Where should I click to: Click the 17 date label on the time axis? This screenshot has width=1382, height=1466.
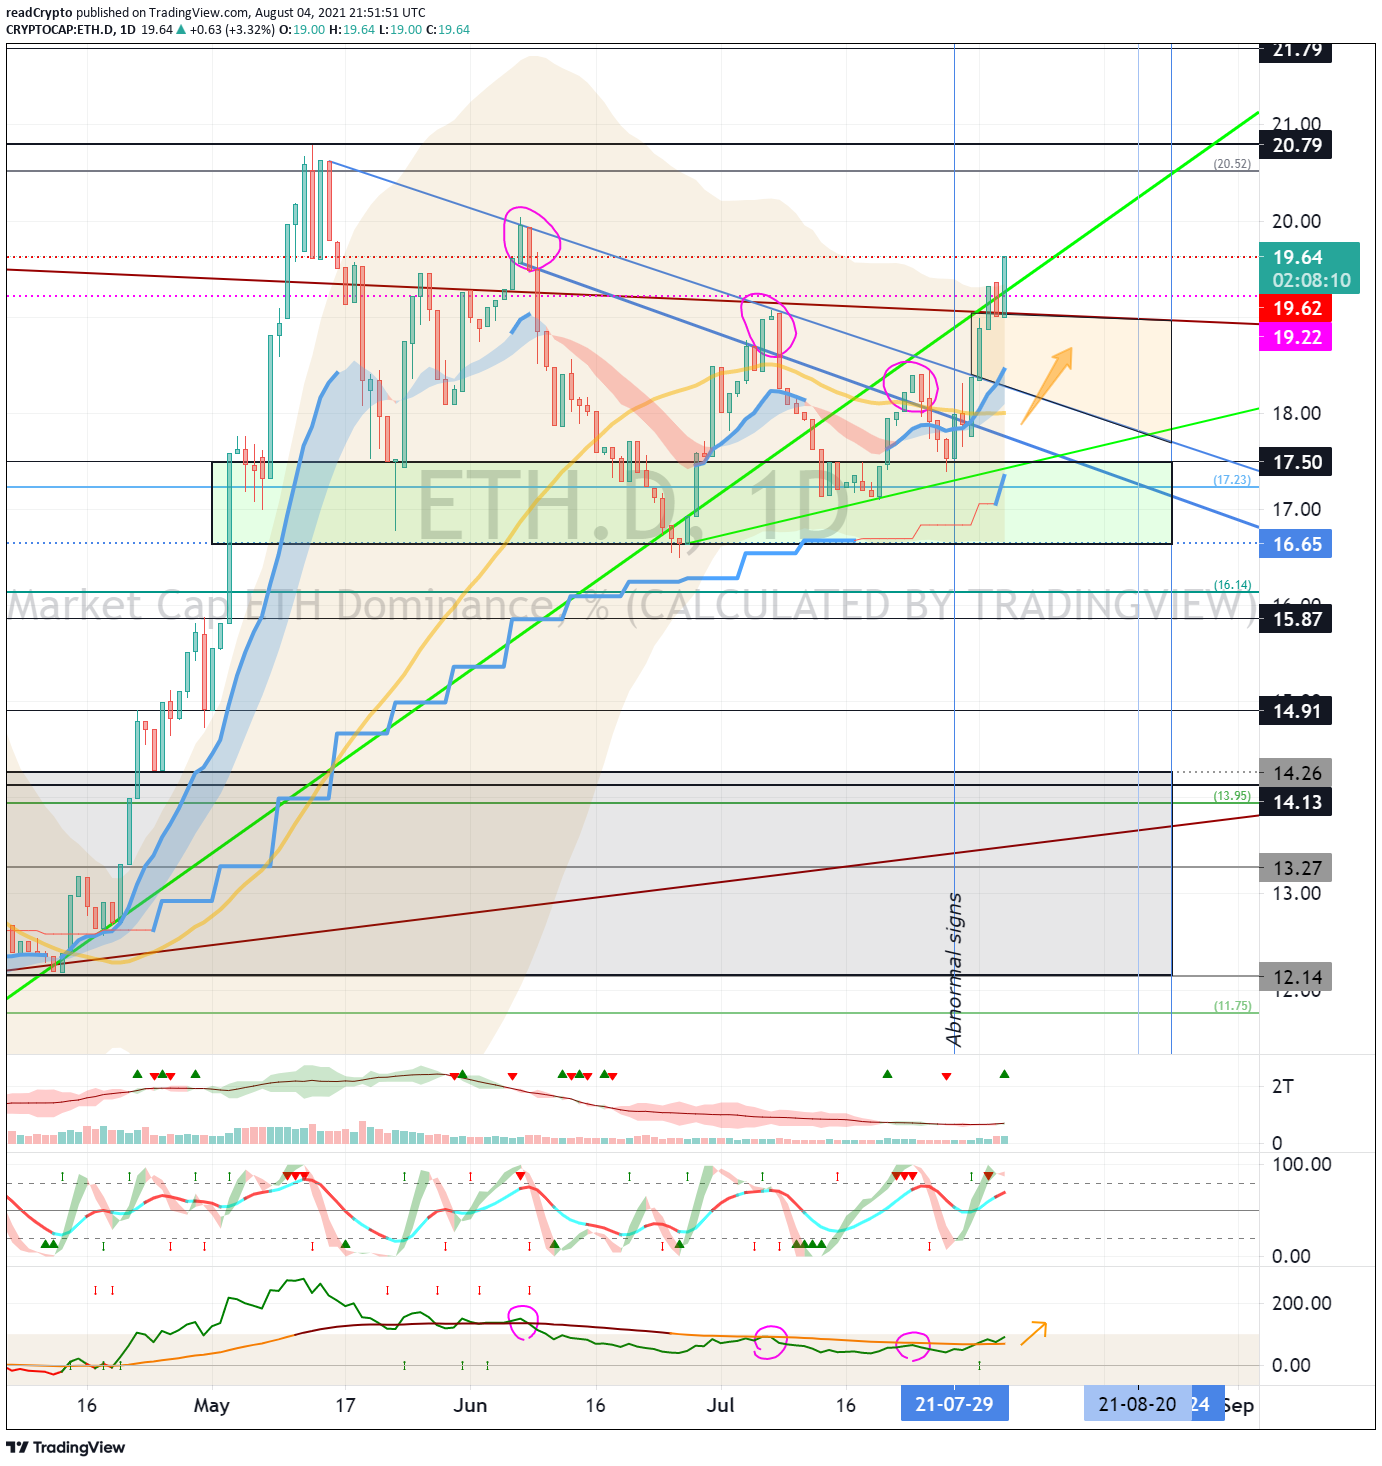pyautogui.click(x=345, y=1405)
